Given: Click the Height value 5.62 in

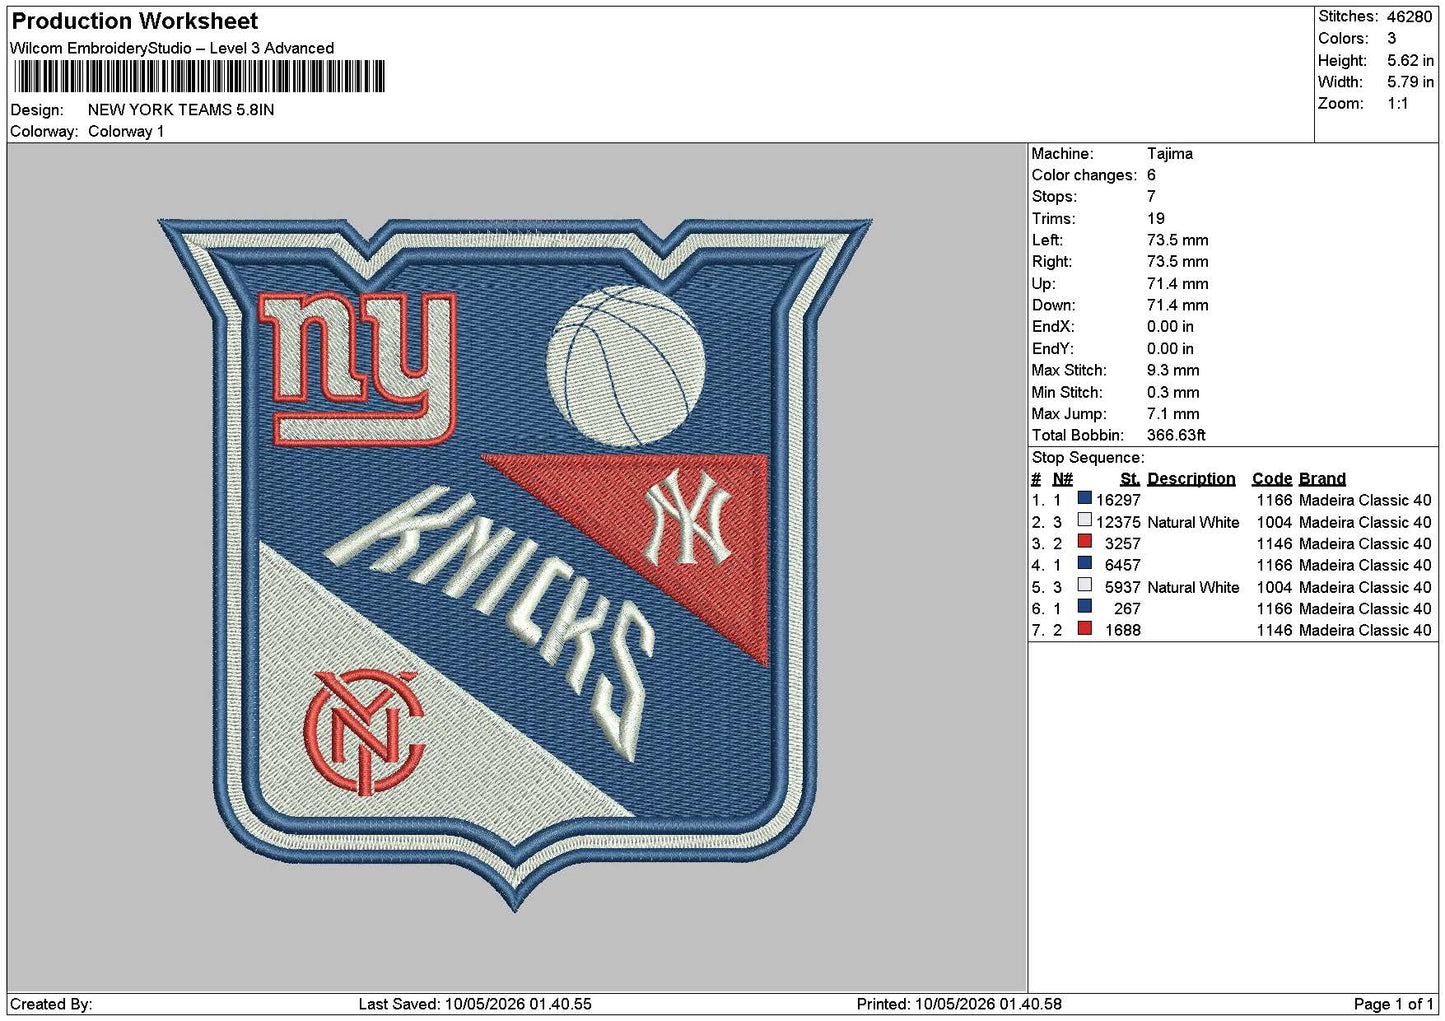Looking at the screenshot, I should point(1410,60).
